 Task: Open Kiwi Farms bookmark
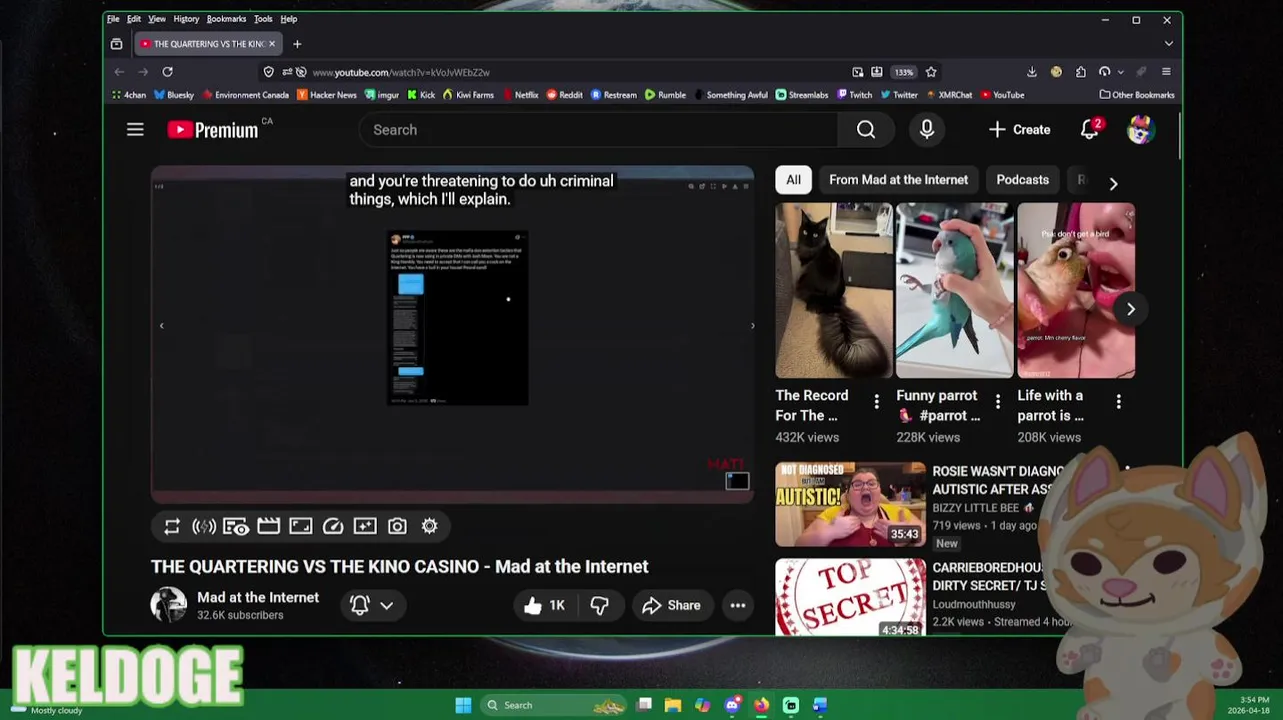click(468, 95)
